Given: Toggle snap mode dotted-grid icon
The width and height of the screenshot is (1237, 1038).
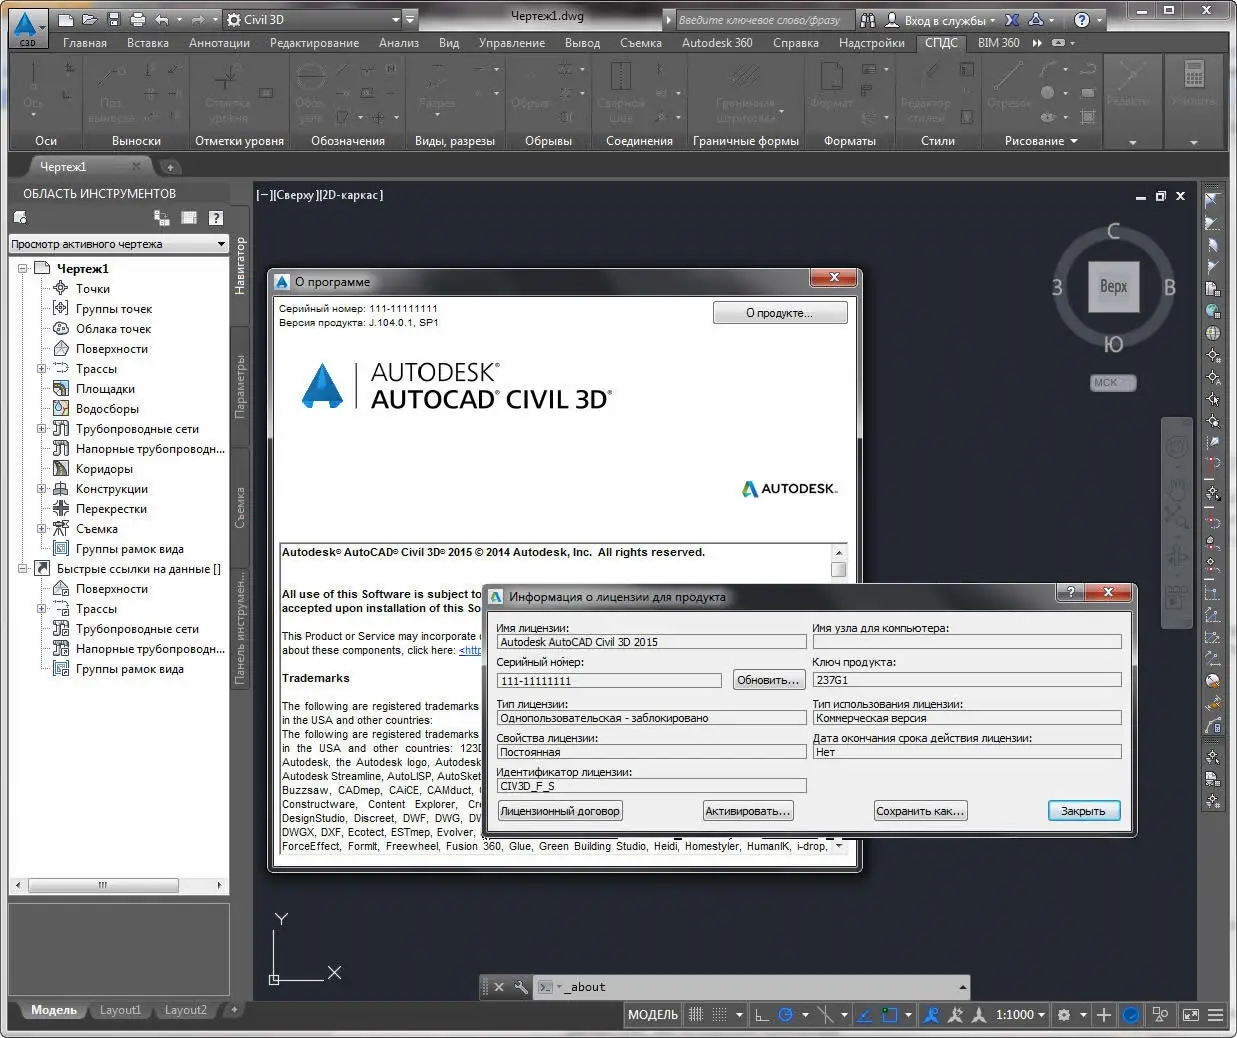Looking at the screenshot, I should coord(719,1015).
